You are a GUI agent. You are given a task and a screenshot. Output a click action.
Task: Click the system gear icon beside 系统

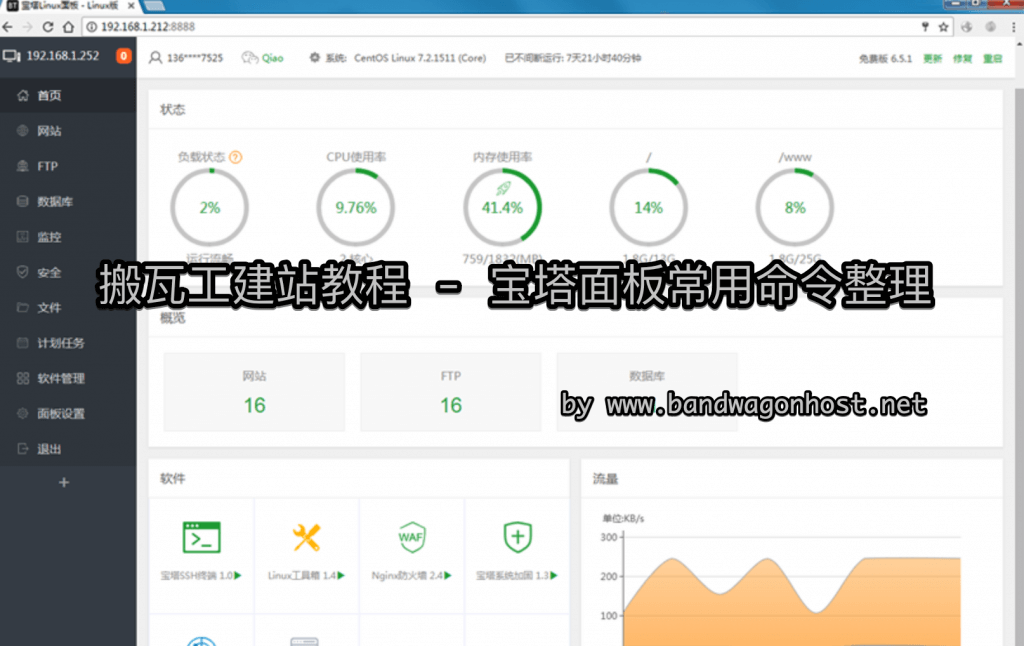tap(315, 57)
